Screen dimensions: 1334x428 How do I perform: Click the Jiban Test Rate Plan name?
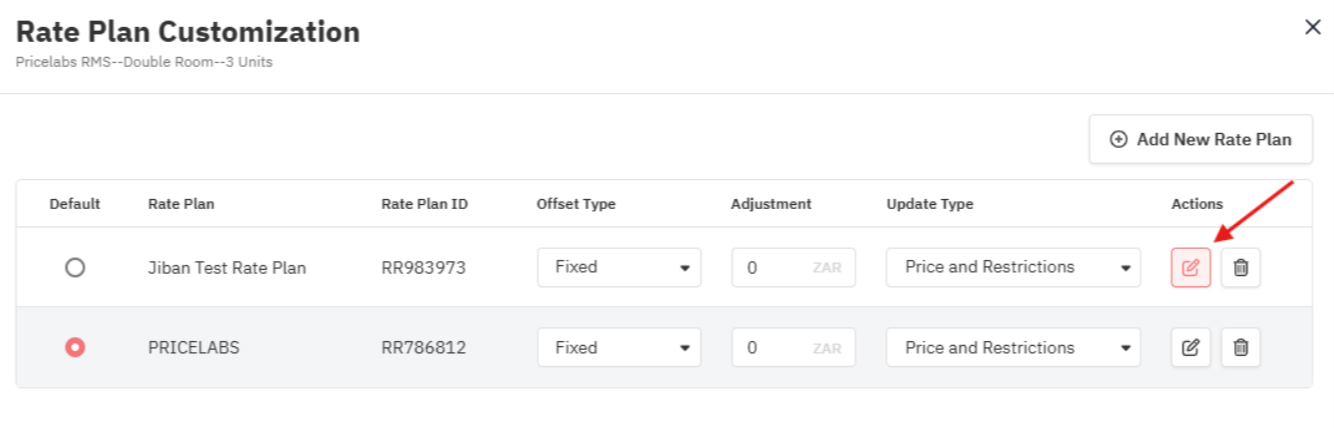[227, 268]
